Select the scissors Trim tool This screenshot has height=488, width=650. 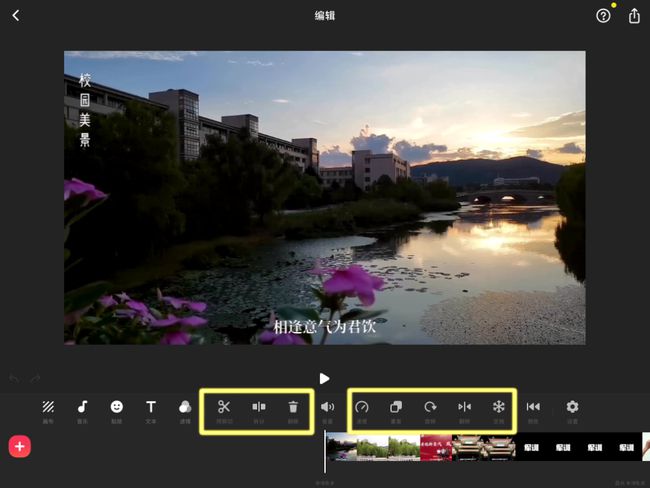coord(224,410)
